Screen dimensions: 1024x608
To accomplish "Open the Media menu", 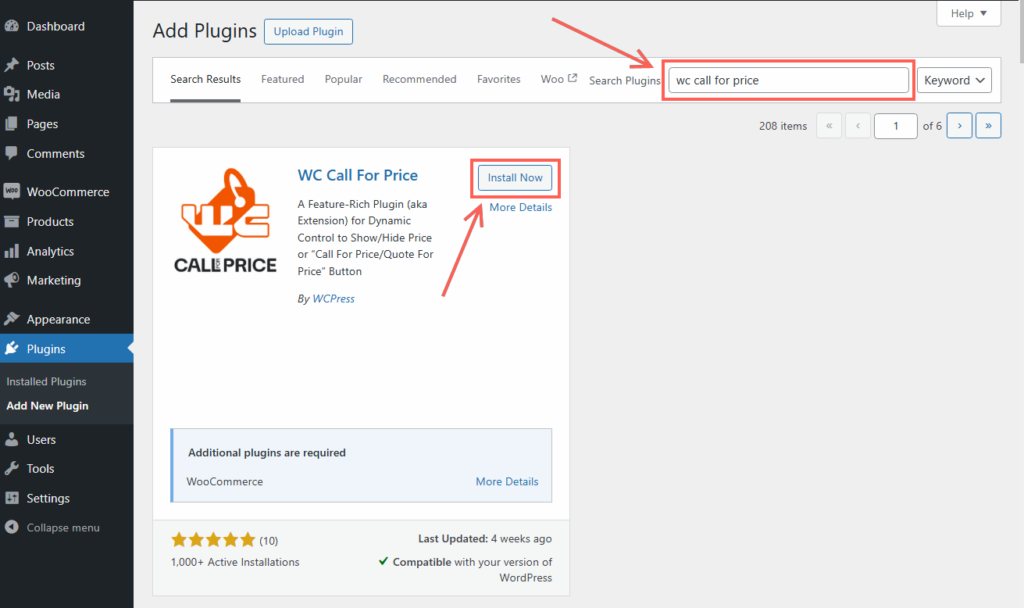I will [x=67, y=94].
